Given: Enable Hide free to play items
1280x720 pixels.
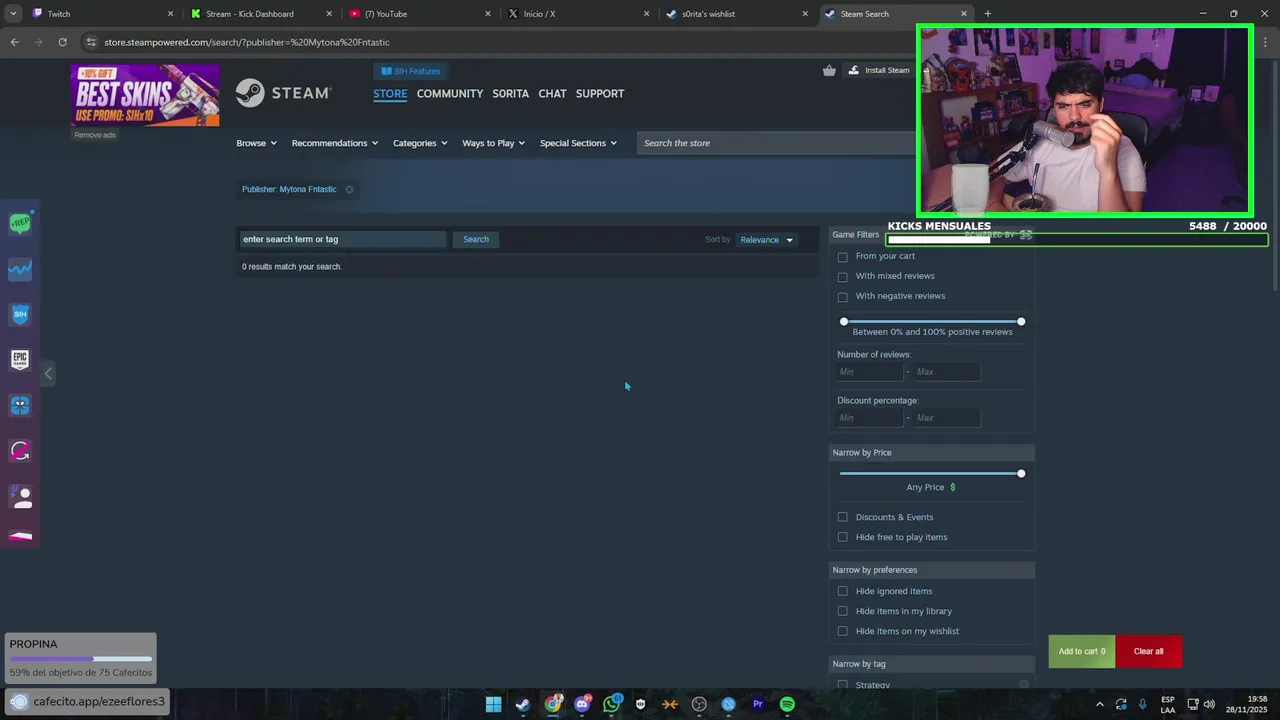Looking at the screenshot, I should 843,537.
